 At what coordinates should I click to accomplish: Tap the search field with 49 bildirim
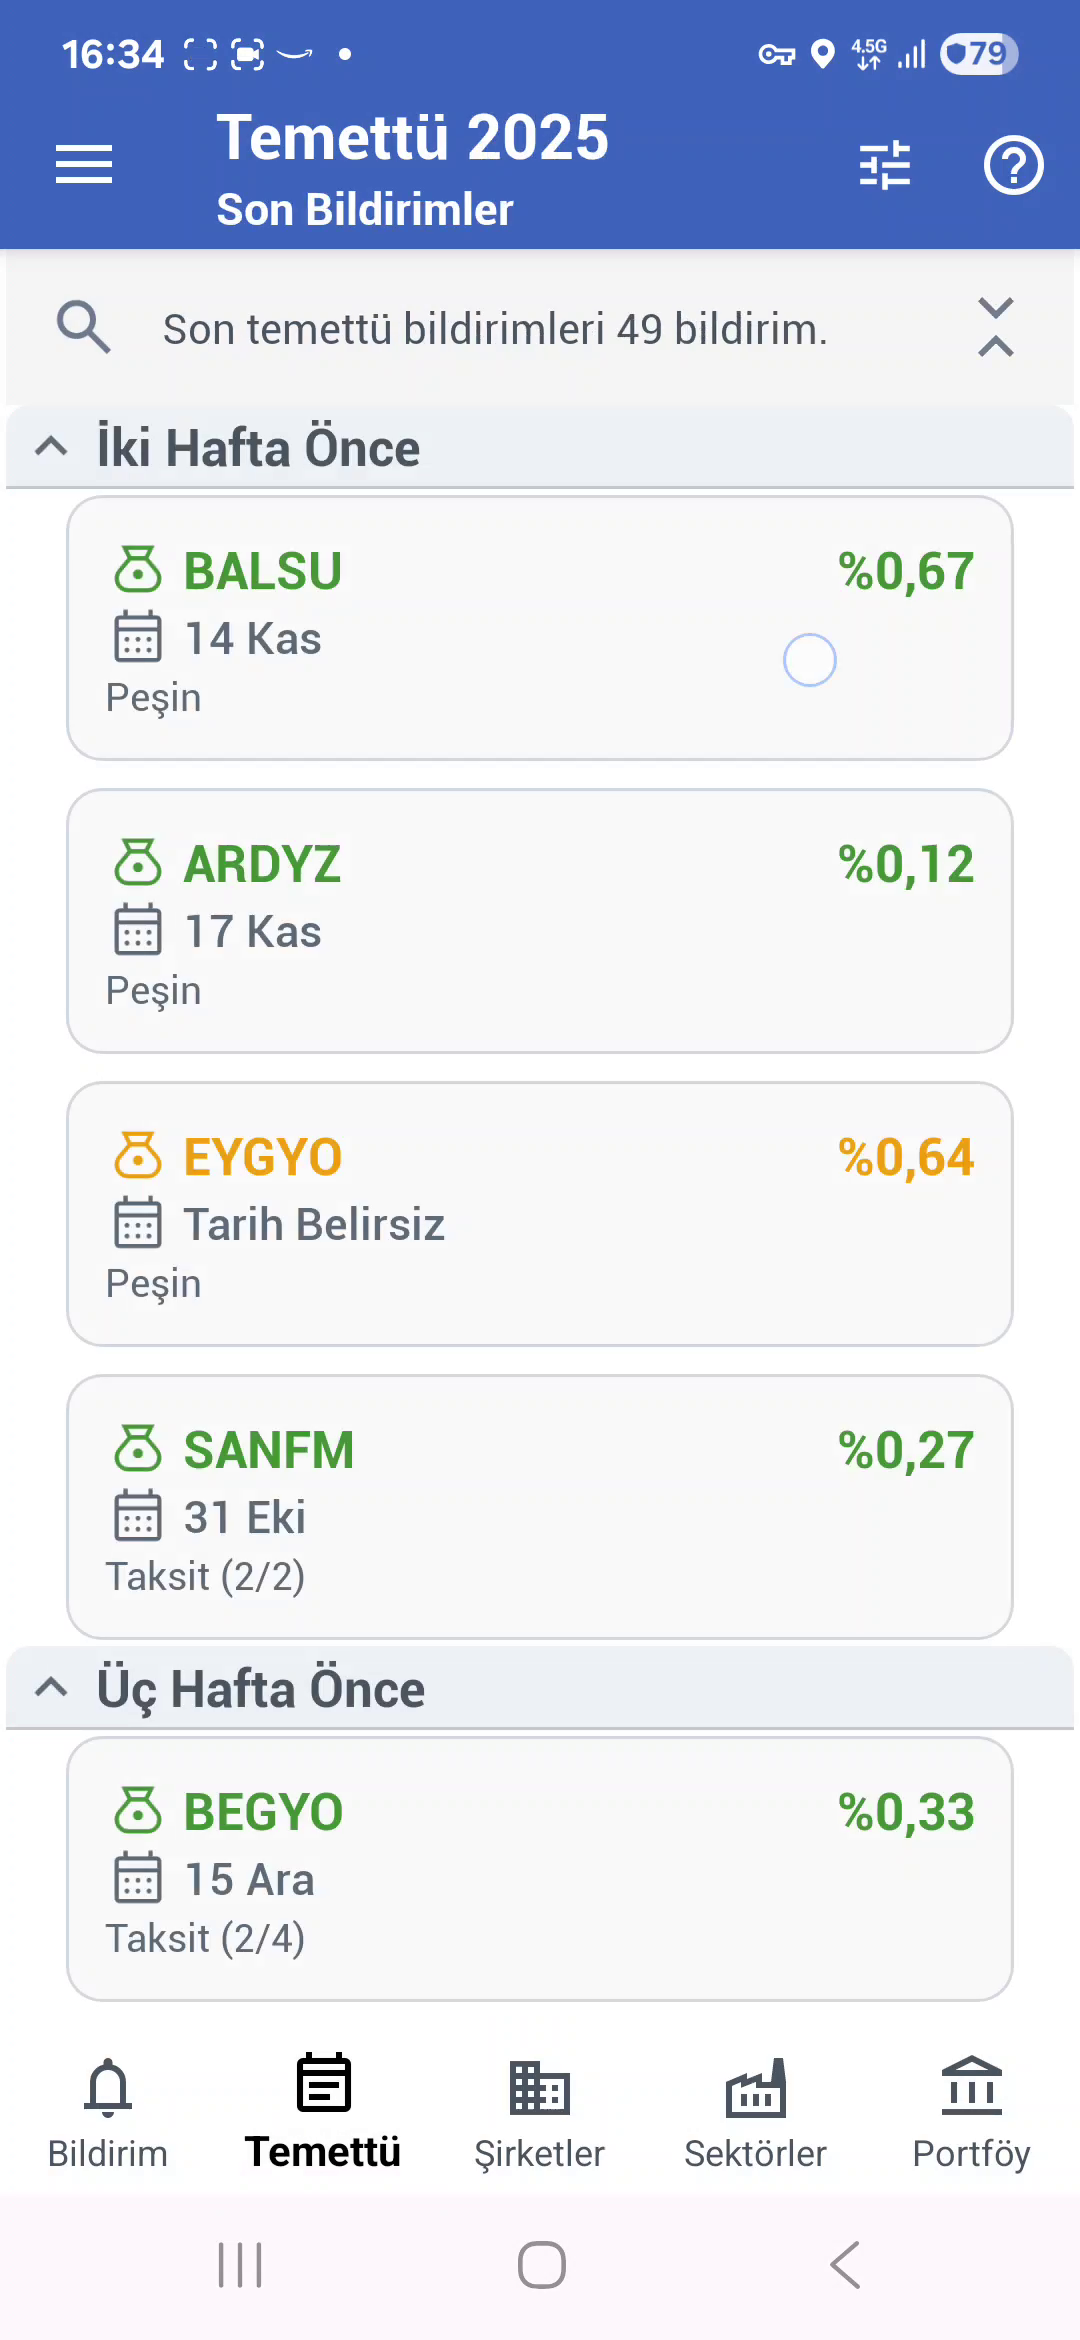click(x=495, y=329)
